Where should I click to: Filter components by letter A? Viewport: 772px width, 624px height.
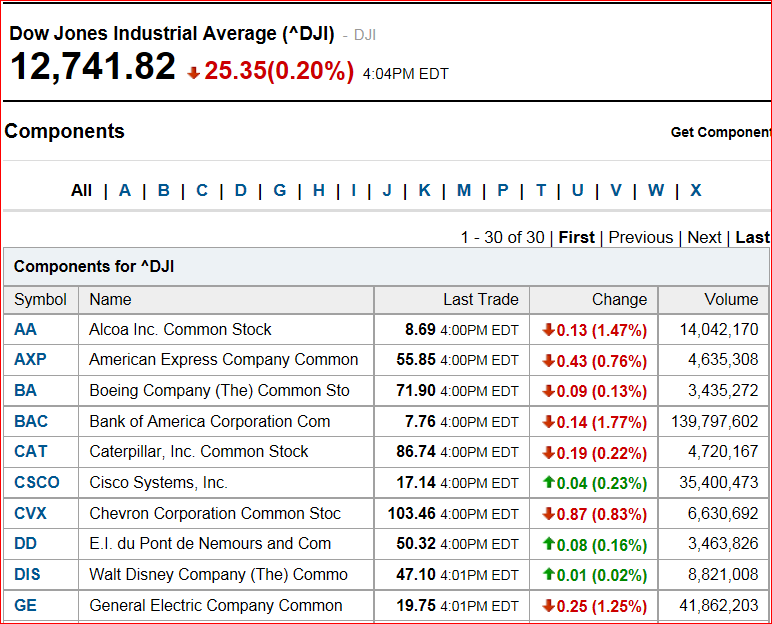[x=125, y=190]
